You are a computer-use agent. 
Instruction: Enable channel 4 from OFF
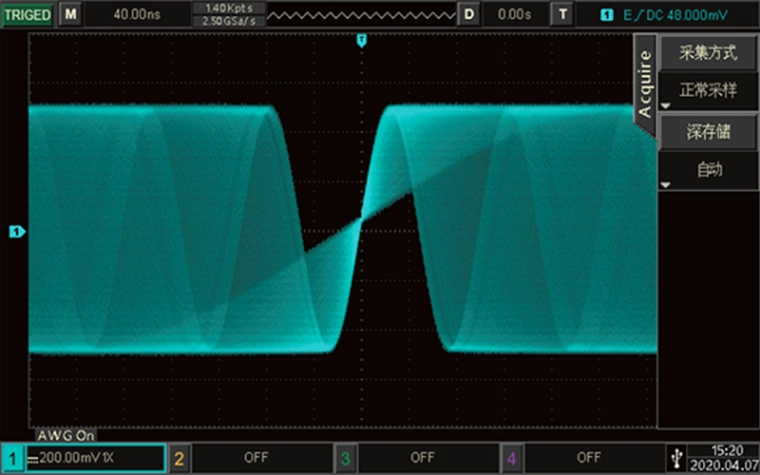click(588, 458)
